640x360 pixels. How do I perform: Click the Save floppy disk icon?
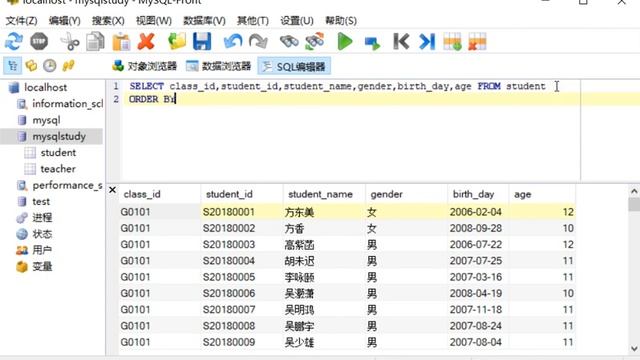(202, 42)
